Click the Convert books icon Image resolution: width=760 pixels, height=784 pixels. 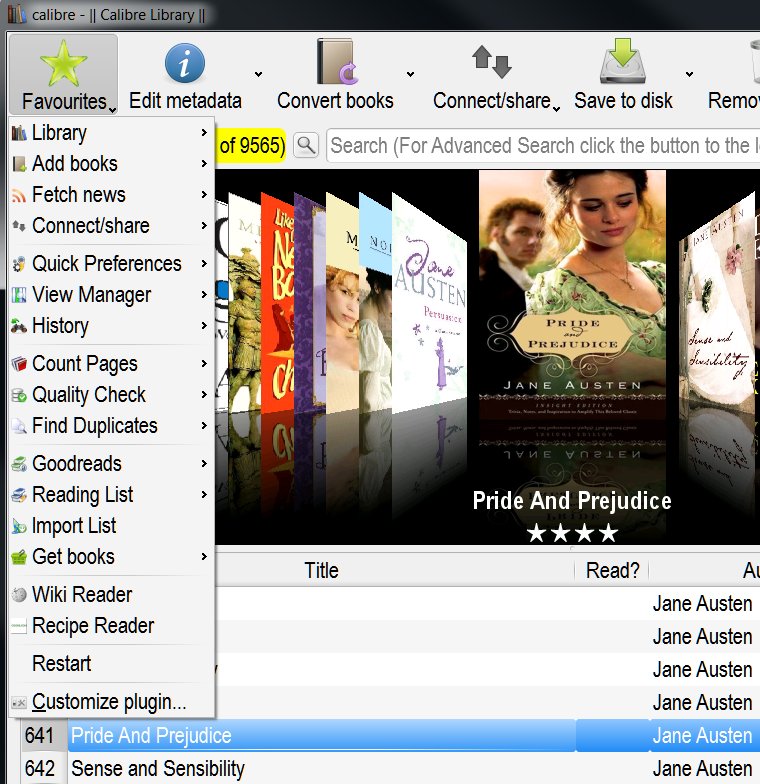pos(338,62)
